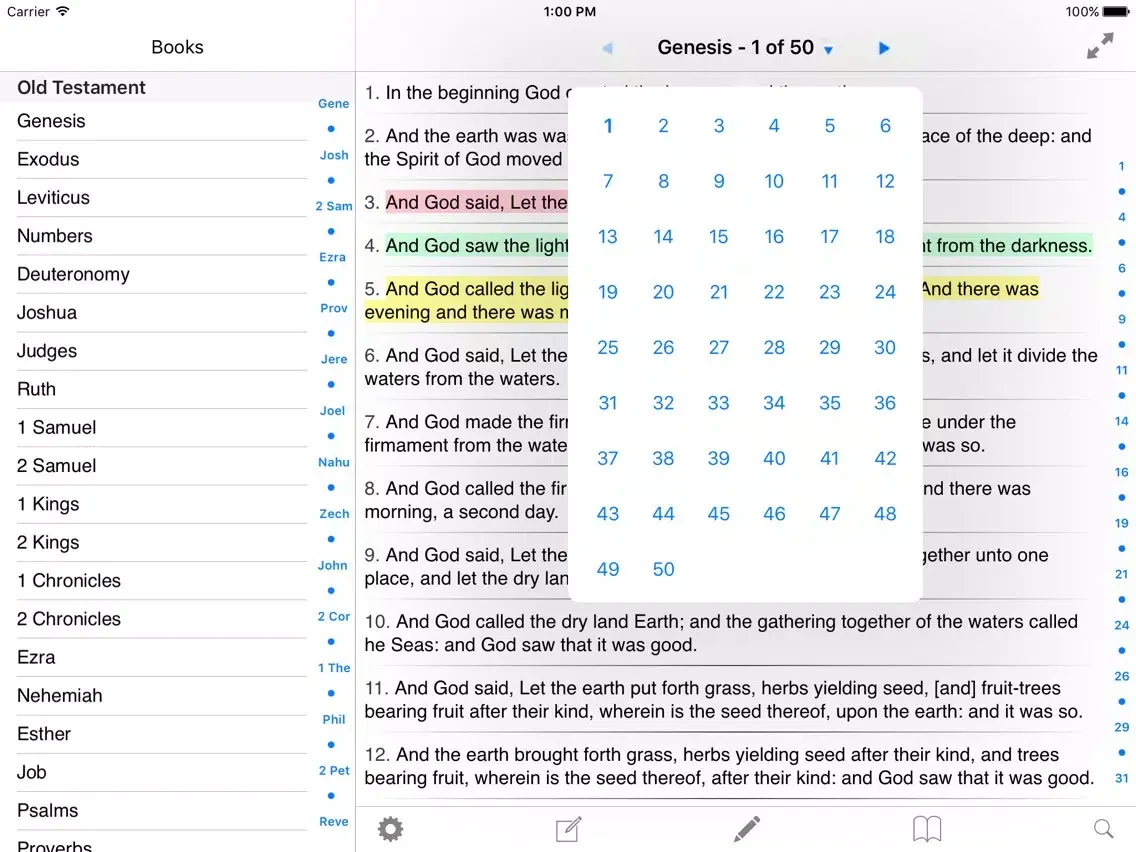Open the book of Exodus

(x=162, y=159)
